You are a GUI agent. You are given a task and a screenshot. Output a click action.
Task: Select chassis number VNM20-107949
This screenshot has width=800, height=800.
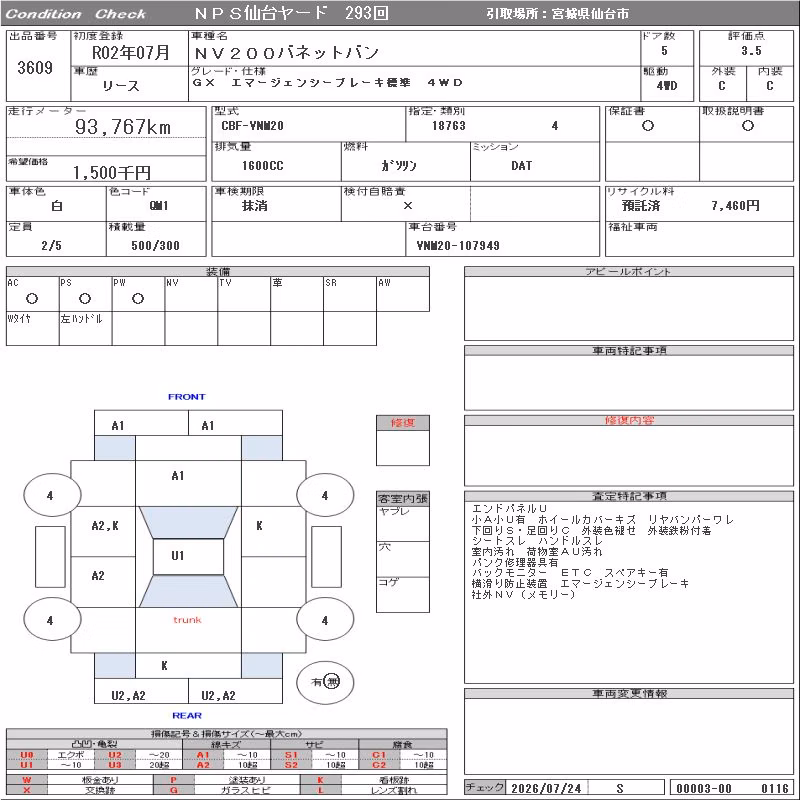pyautogui.click(x=458, y=245)
